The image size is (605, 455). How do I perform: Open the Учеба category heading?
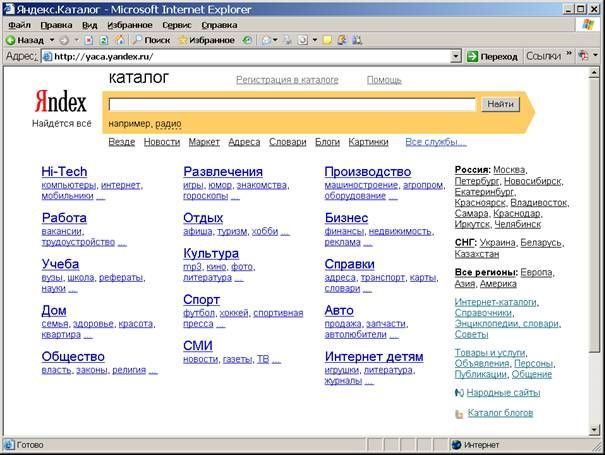click(60, 264)
